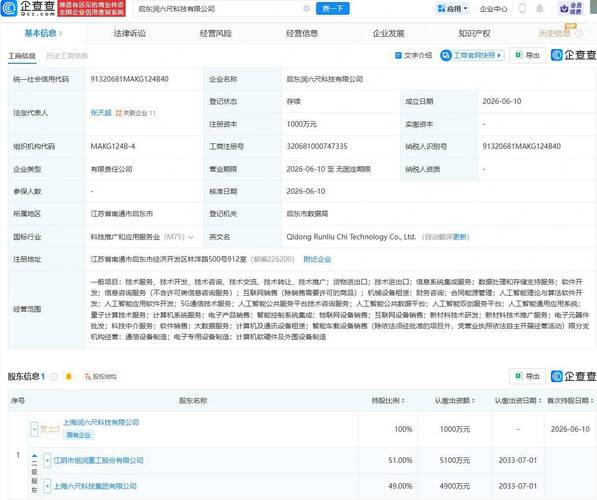Switch to the 经营信息 tab
The image size is (597, 500).
(302, 34)
